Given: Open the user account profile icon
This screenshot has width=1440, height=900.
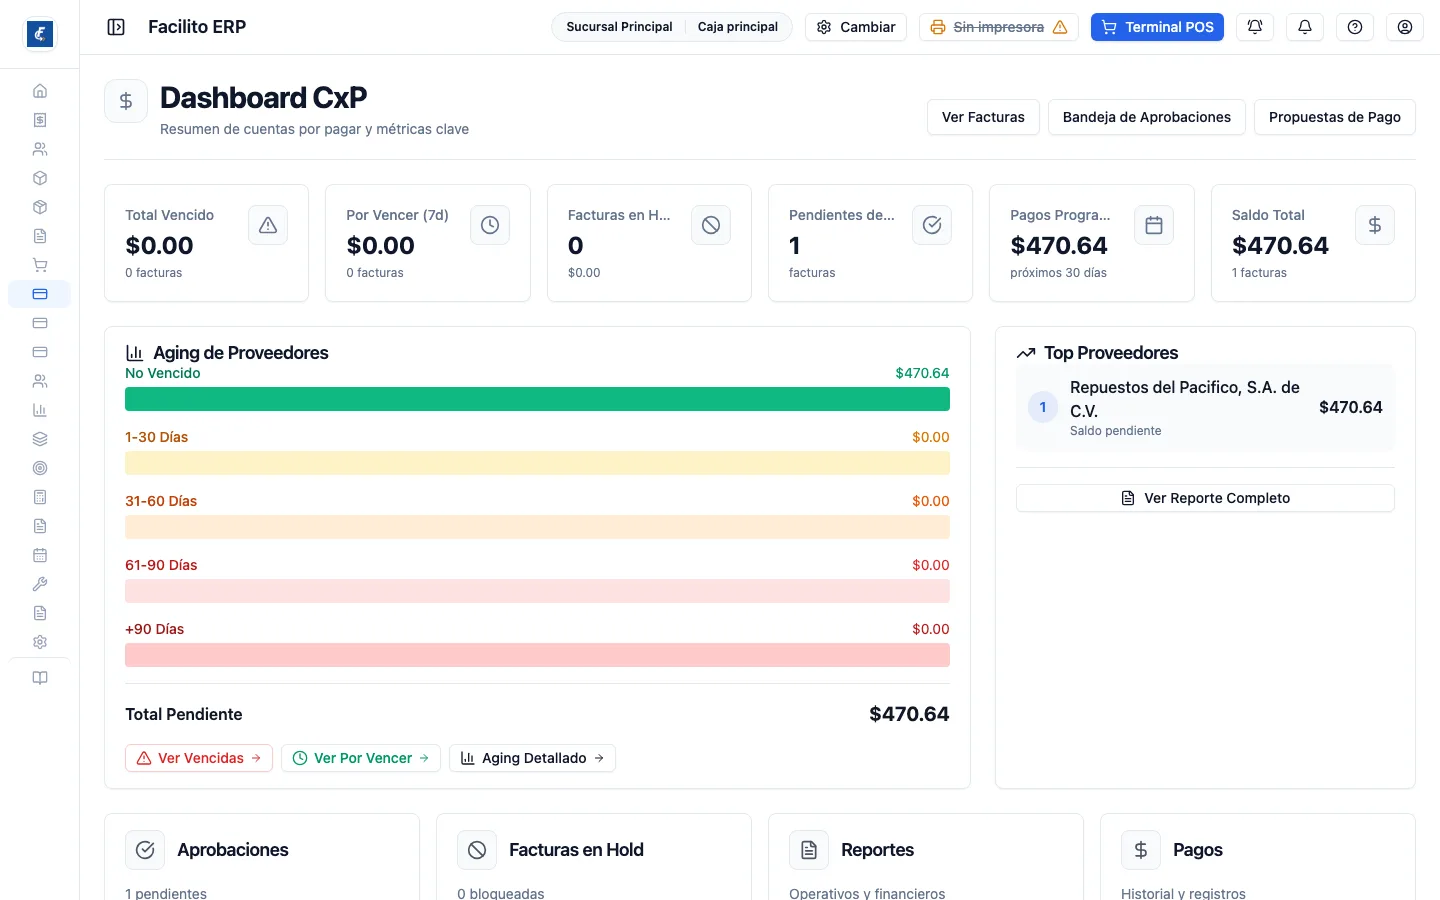Looking at the screenshot, I should click(1405, 27).
